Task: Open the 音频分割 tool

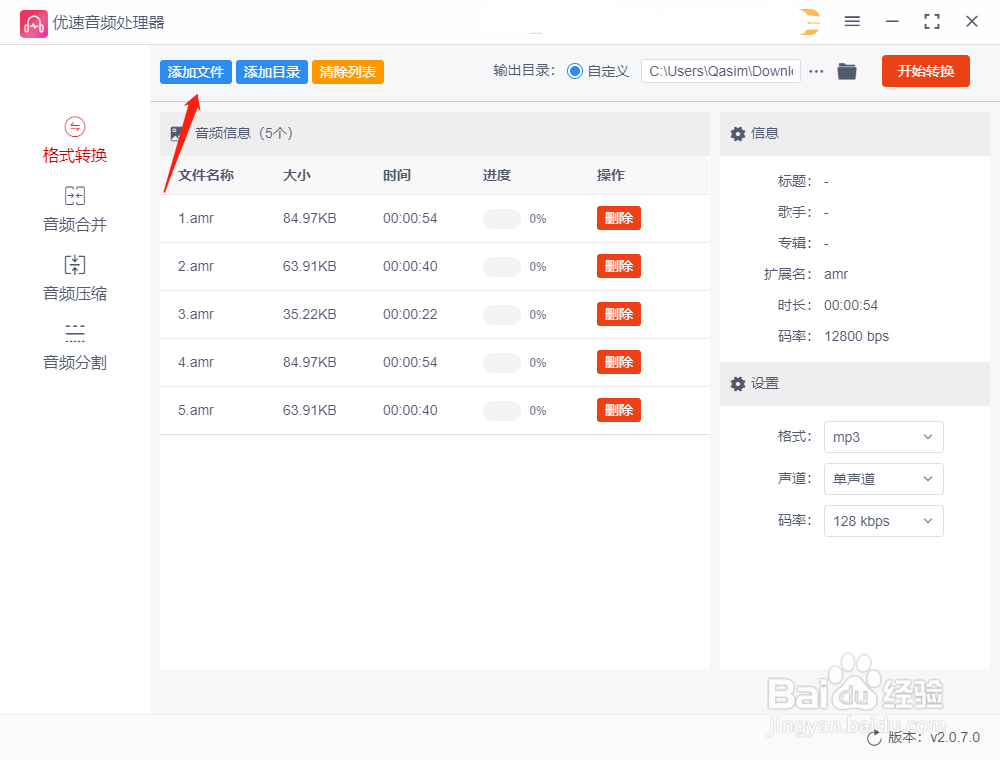Action: (x=74, y=344)
